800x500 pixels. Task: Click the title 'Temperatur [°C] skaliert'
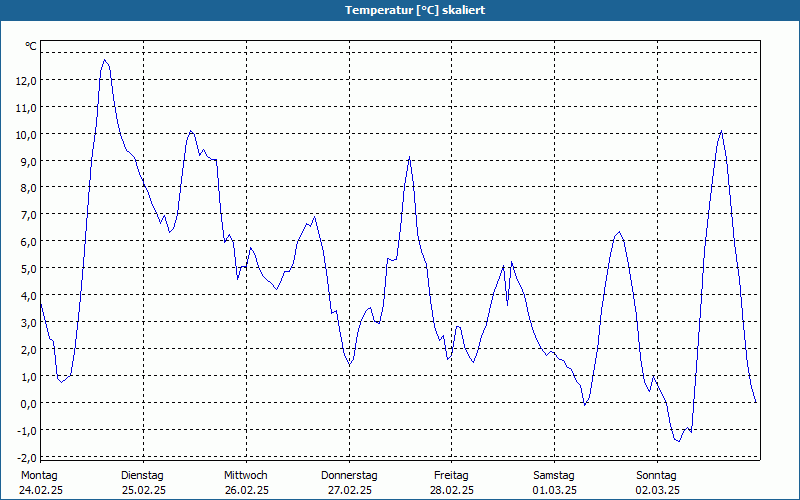(415, 10)
